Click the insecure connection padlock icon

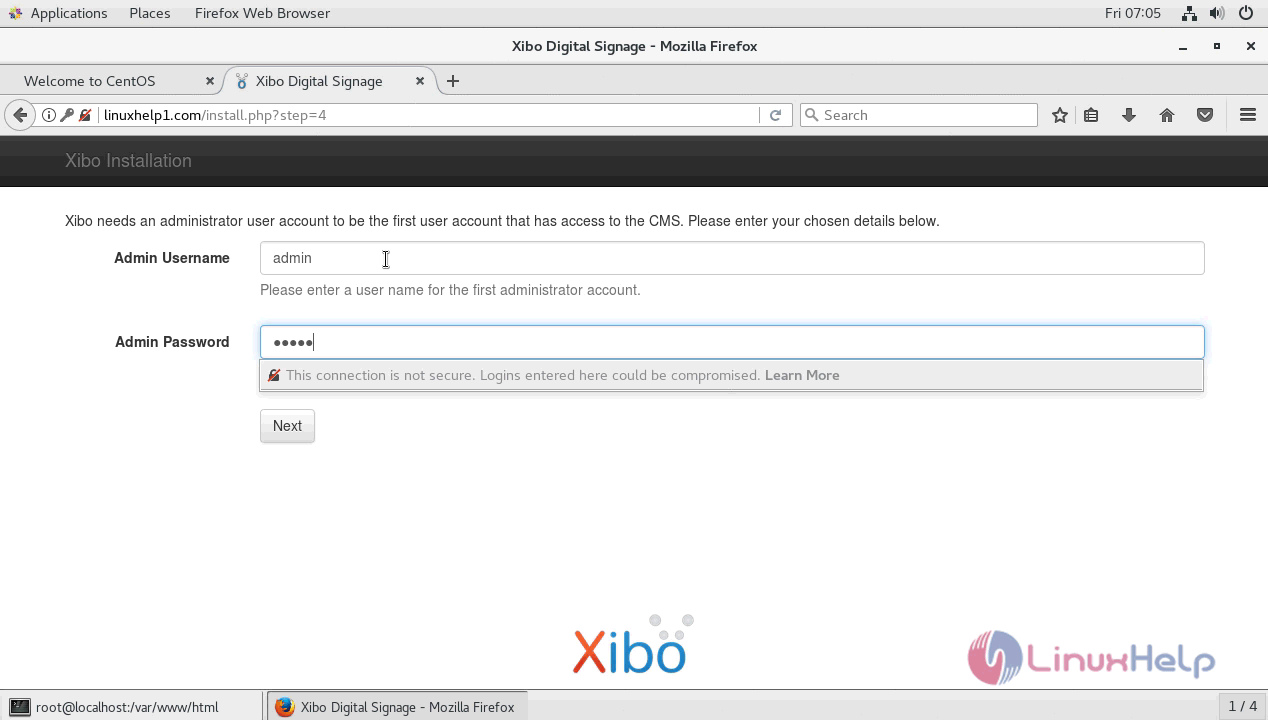[x=86, y=115]
